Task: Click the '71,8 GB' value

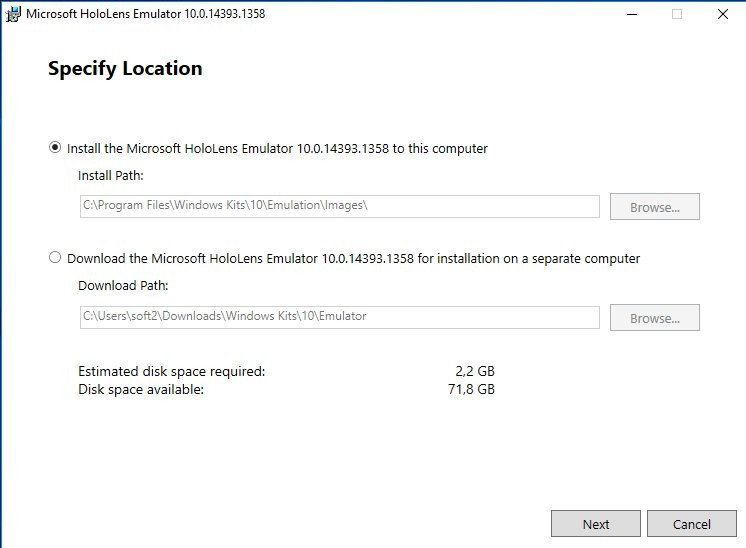Action: coord(471,389)
